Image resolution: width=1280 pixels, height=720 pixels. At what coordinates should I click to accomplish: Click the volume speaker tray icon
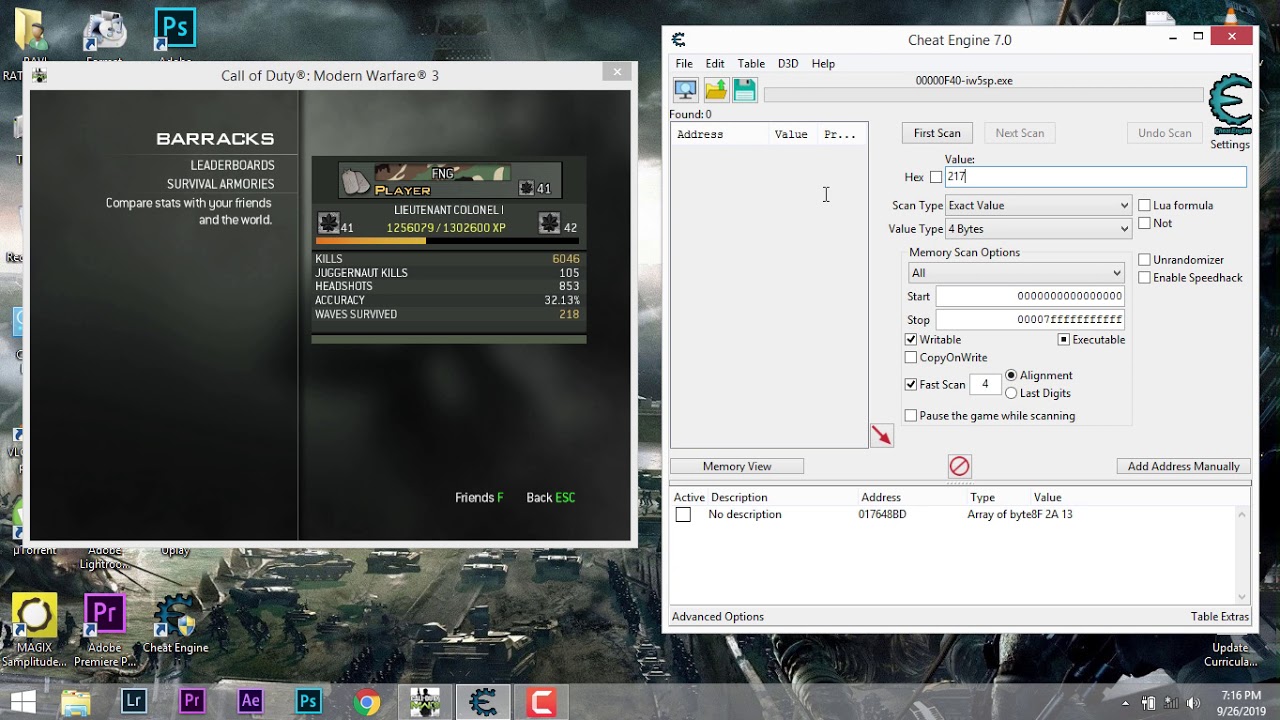pyautogui.click(x=1192, y=703)
